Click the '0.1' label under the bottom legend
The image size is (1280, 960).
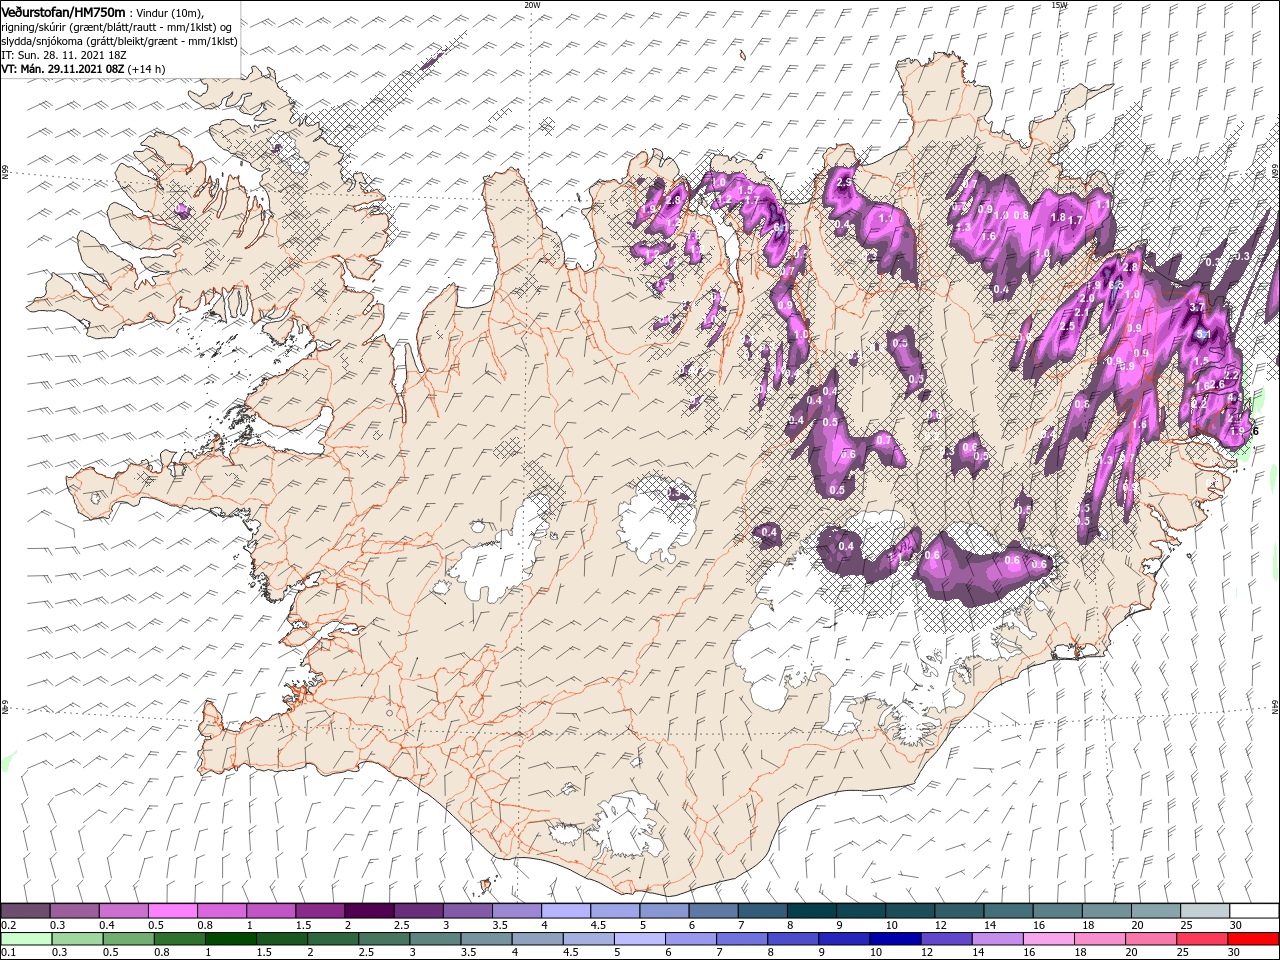[x=7, y=952]
